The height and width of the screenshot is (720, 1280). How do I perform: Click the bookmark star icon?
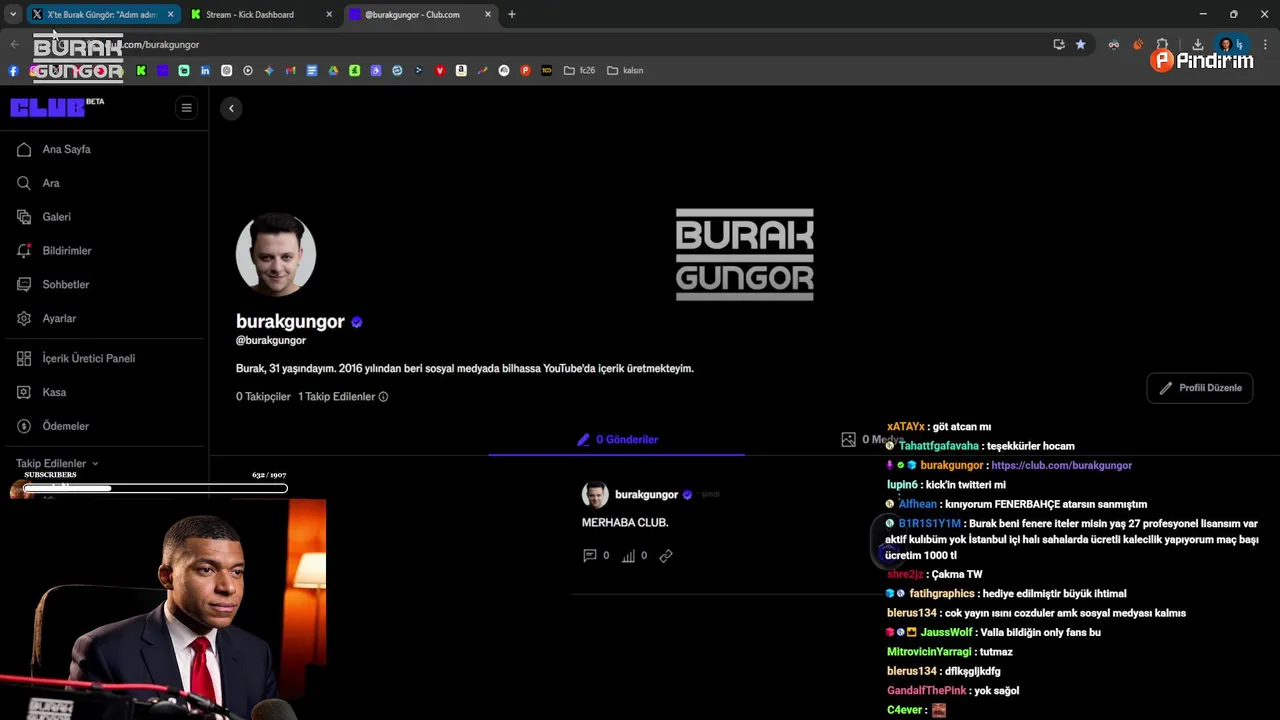(1081, 44)
